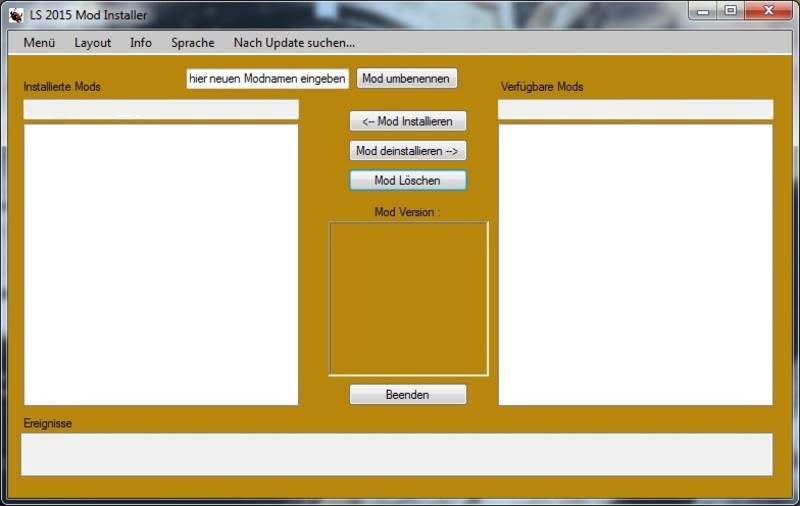The image size is (800, 506).
Task: Open the Menü menu
Action: pos(39,43)
